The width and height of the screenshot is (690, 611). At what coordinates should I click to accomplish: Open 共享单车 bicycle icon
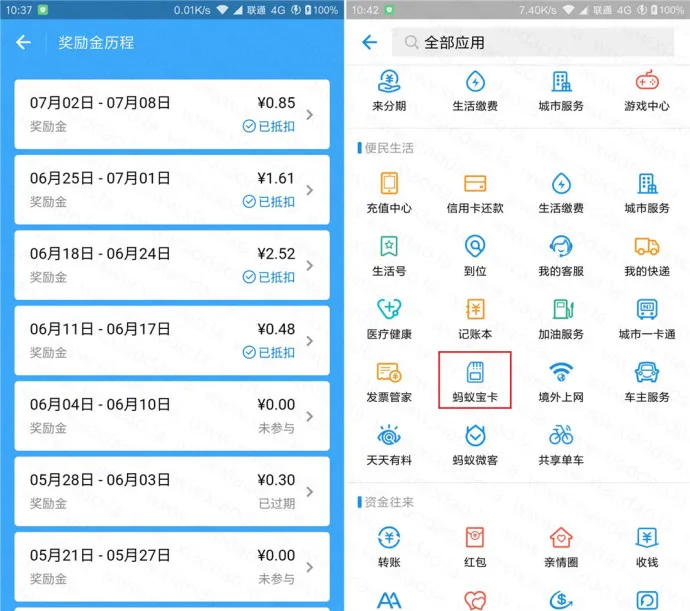(561, 435)
